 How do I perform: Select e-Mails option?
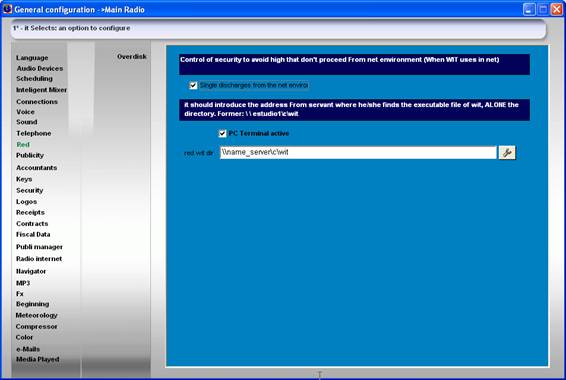(28, 349)
